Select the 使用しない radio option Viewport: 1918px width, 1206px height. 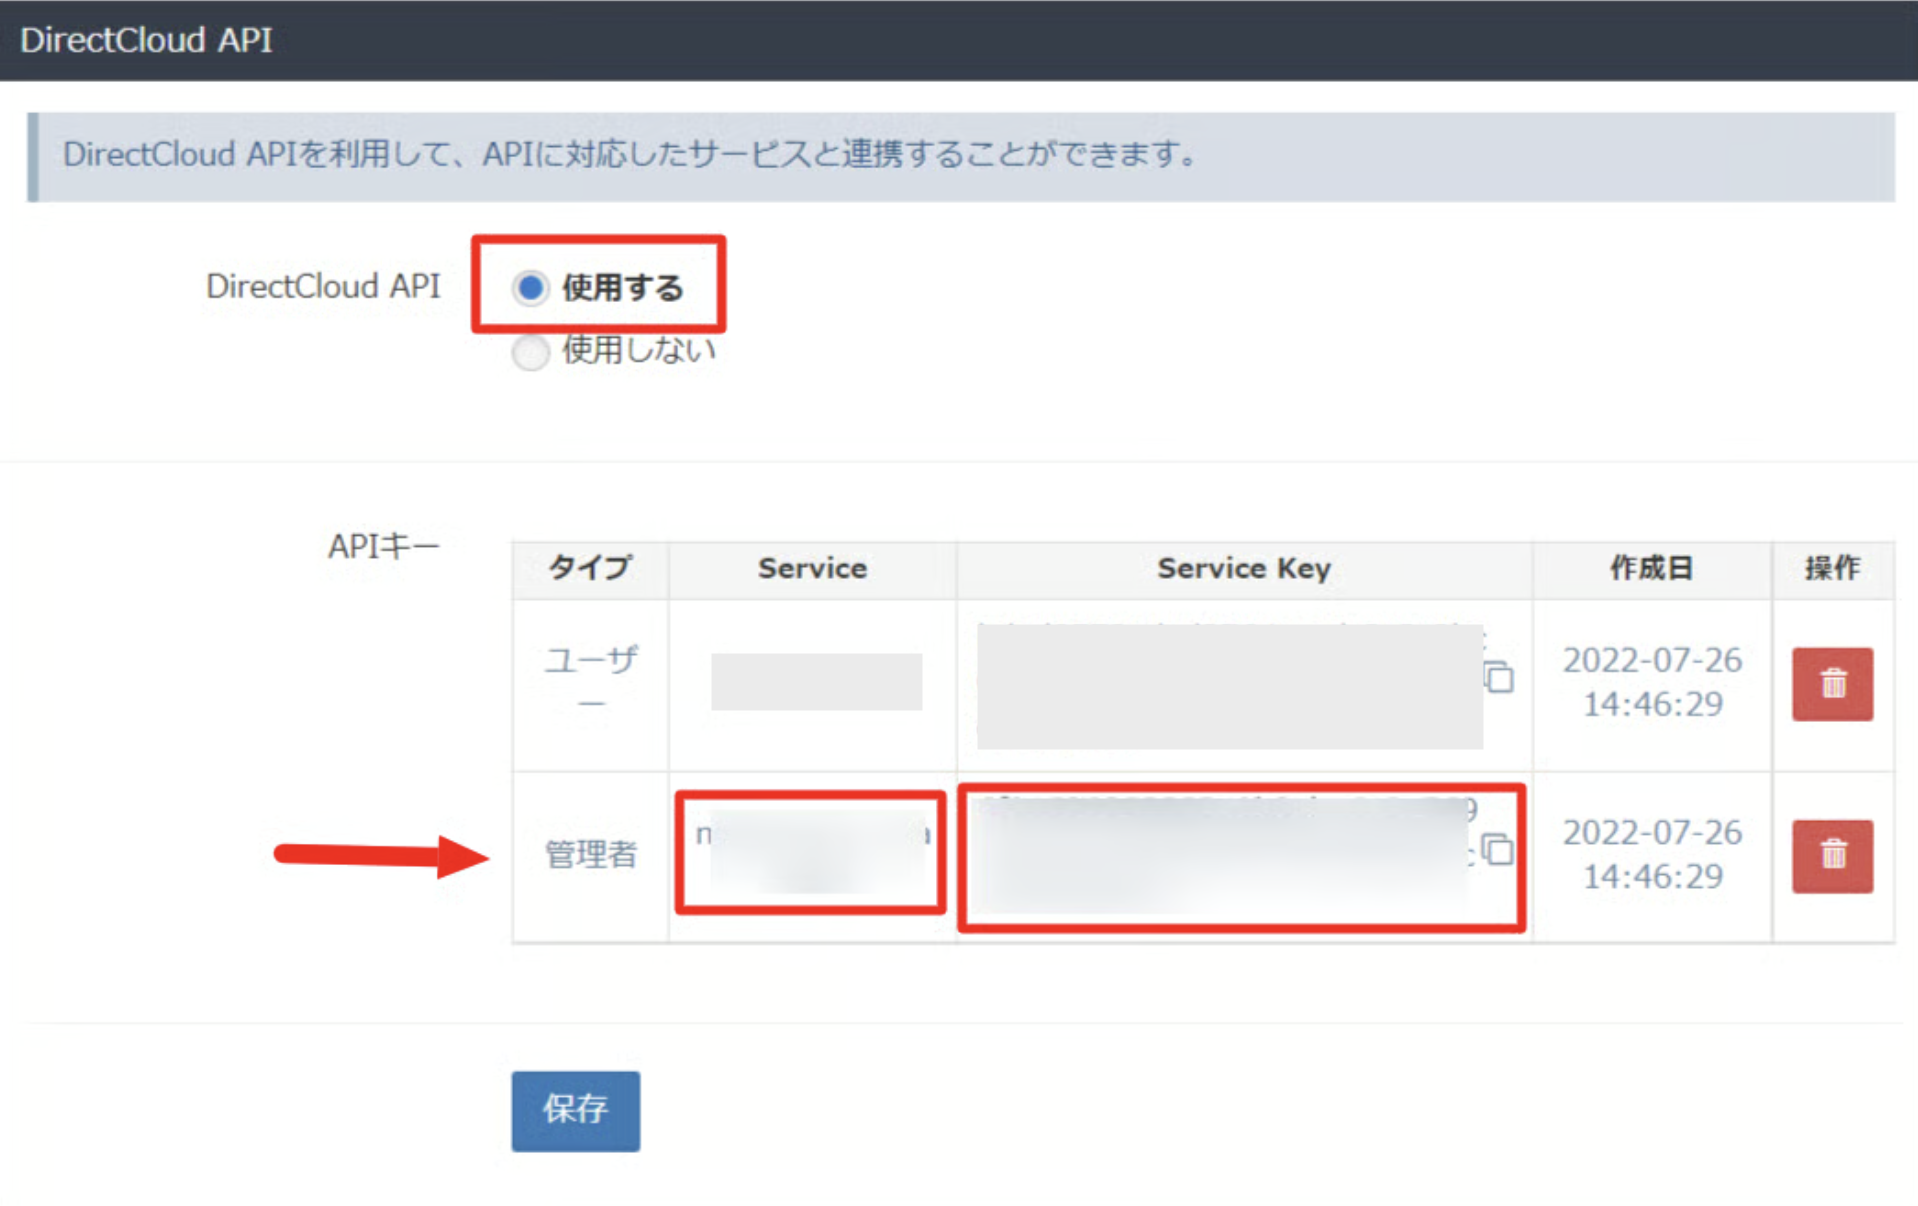tap(530, 352)
